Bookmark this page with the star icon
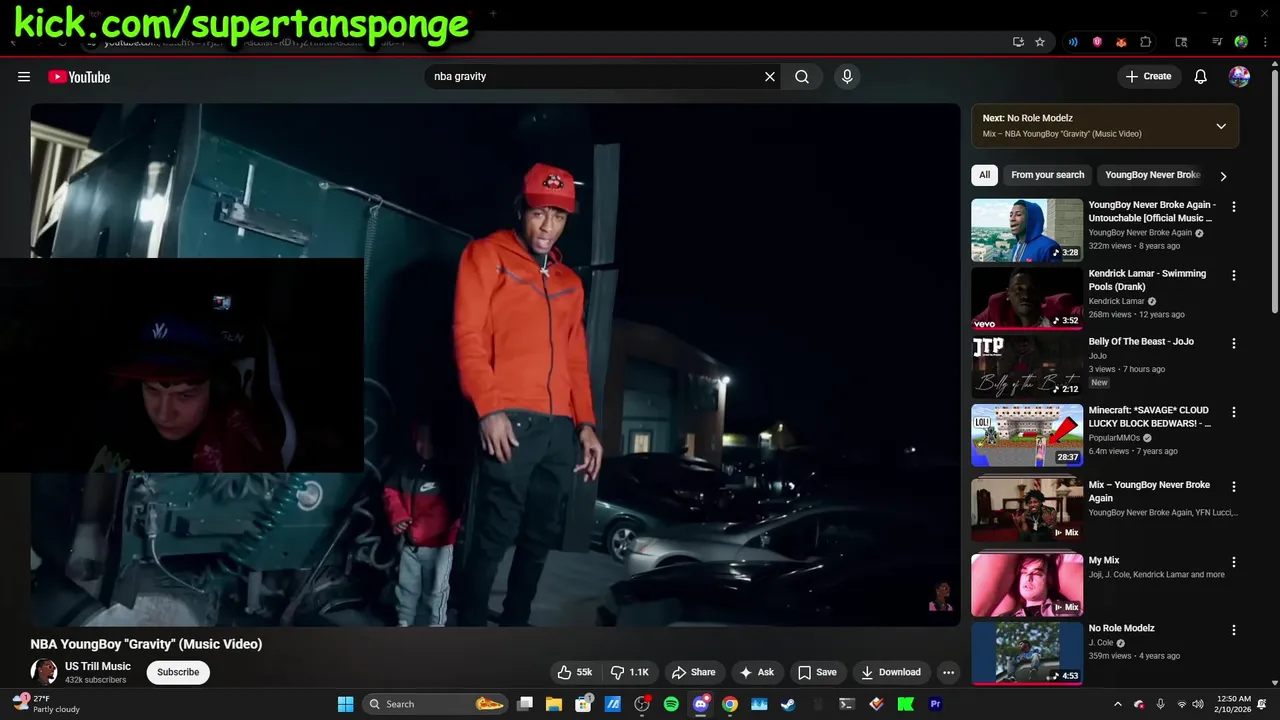Image resolution: width=1280 pixels, height=720 pixels. (x=1040, y=42)
